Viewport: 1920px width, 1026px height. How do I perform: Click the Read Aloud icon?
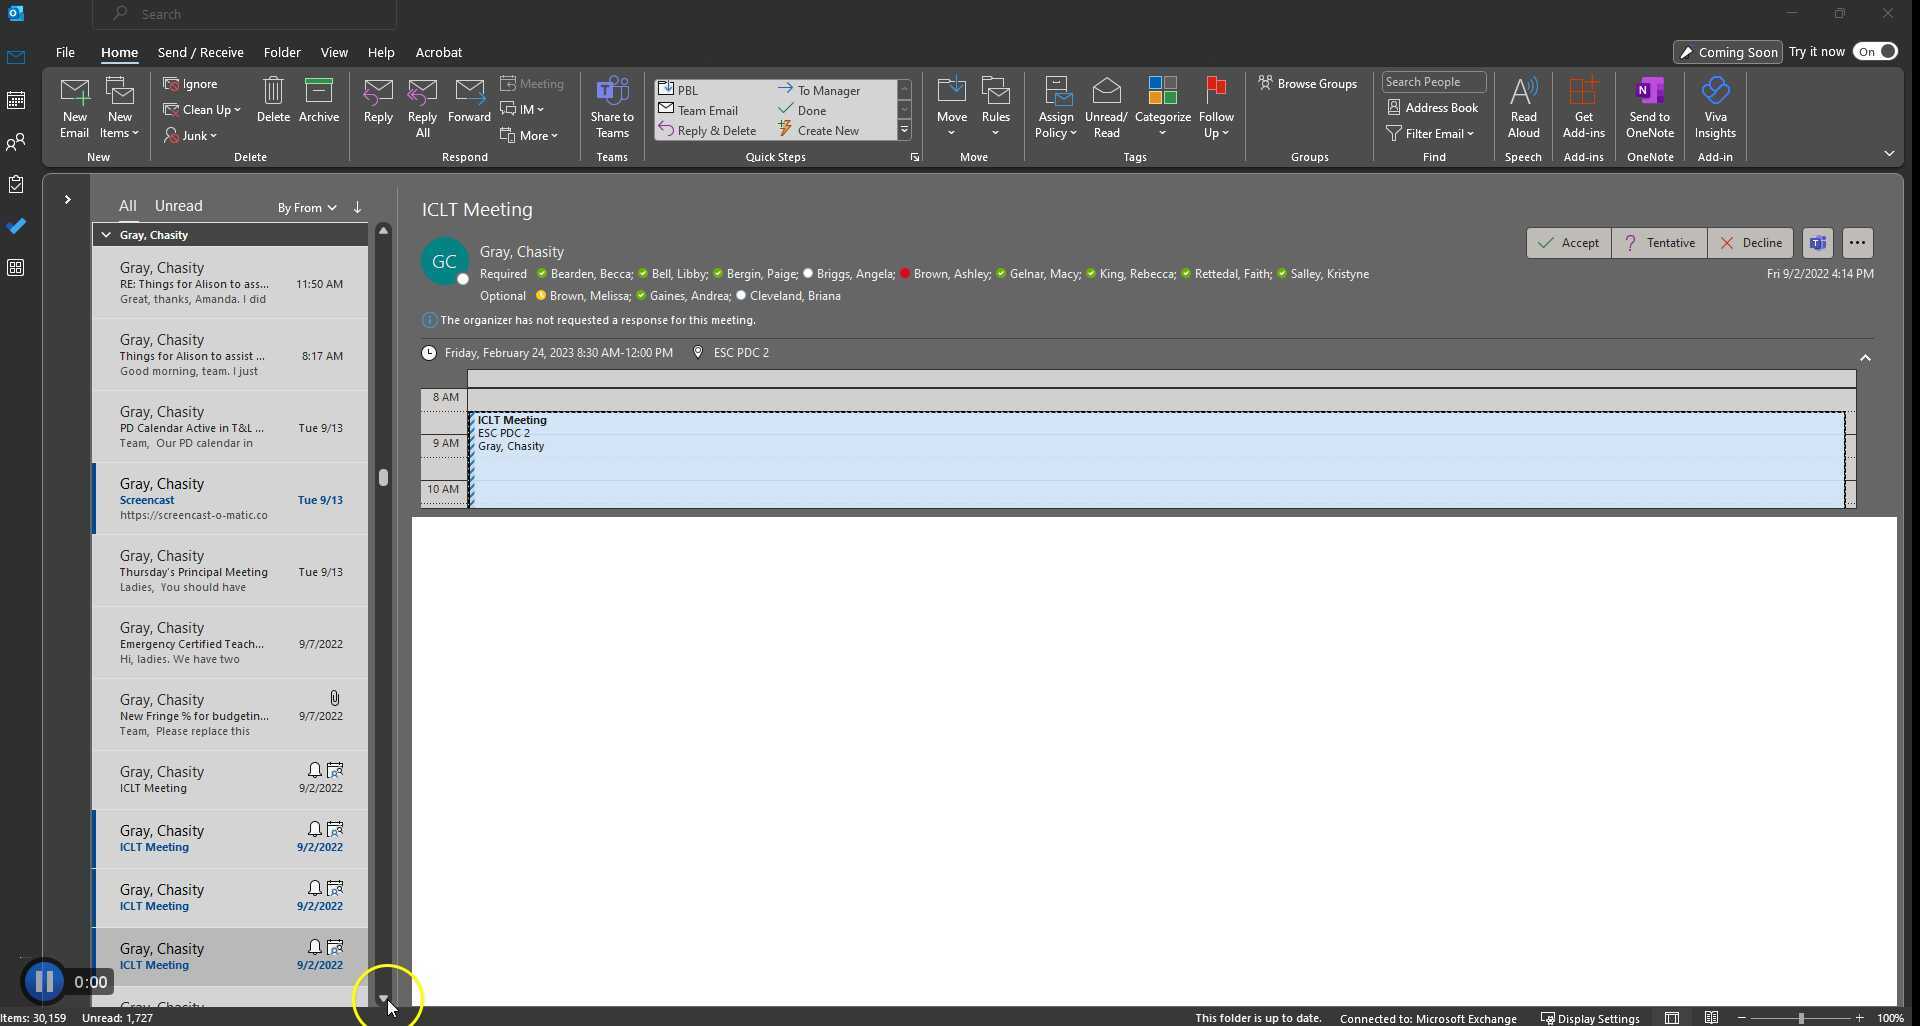[x=1523, y=107]
